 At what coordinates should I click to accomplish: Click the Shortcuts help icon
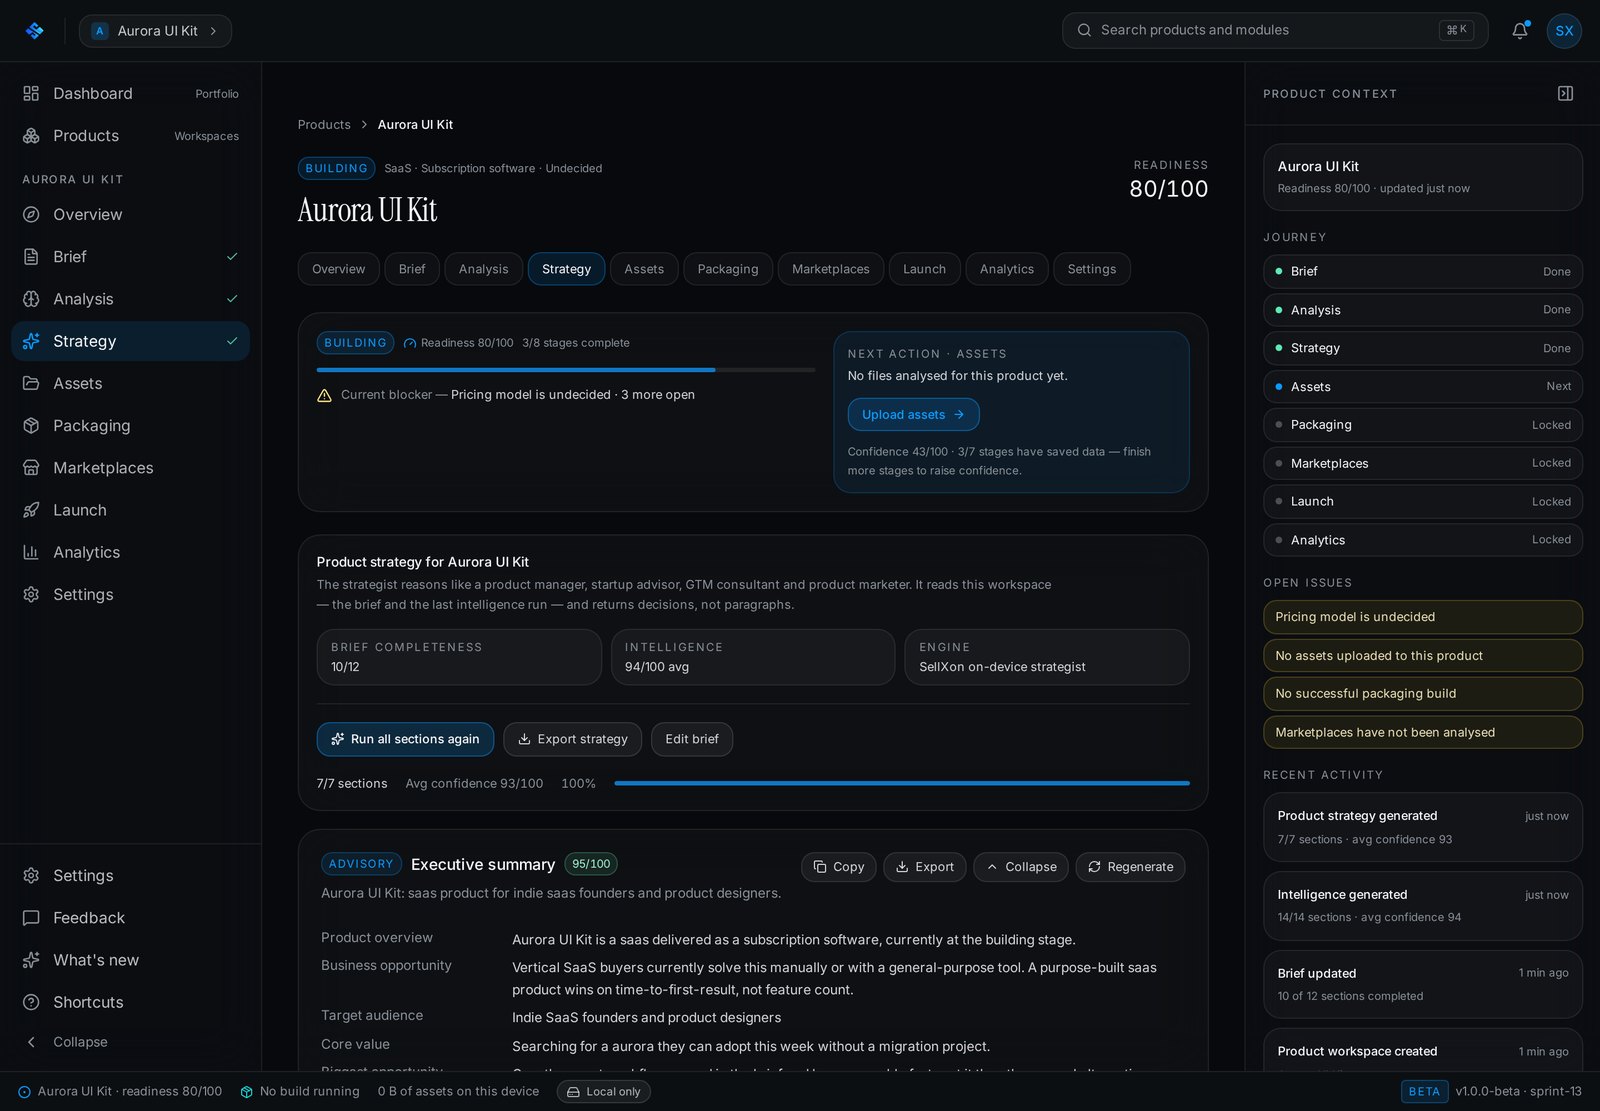point(31,1002)
